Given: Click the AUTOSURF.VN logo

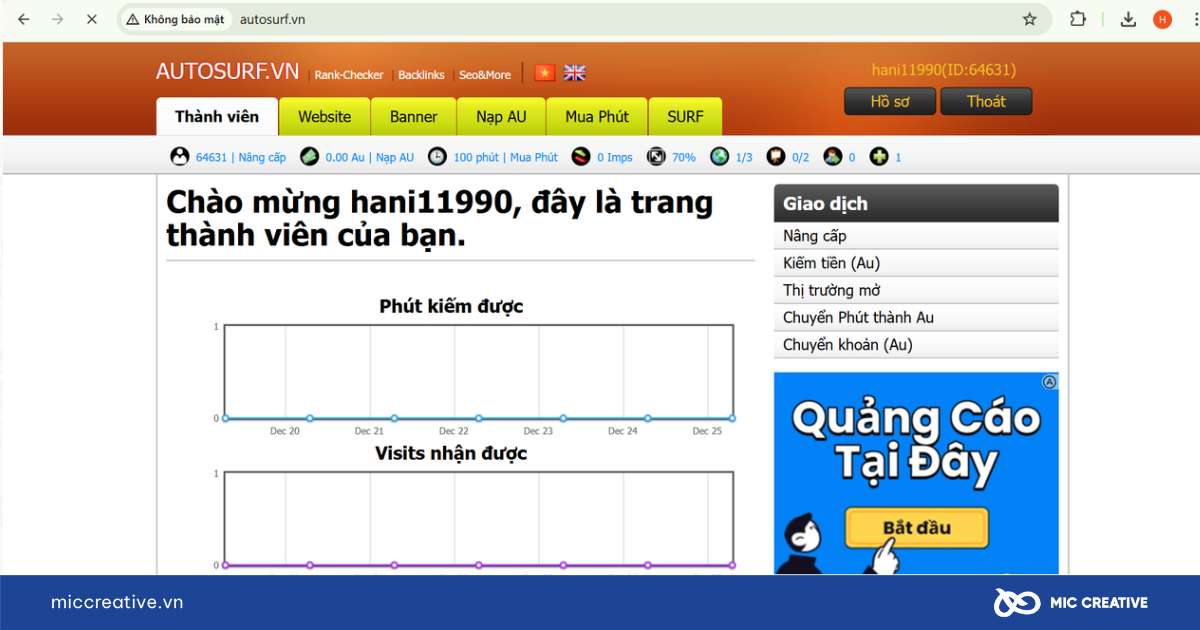Looking at the screenshot, I should [x=227, y=71].
